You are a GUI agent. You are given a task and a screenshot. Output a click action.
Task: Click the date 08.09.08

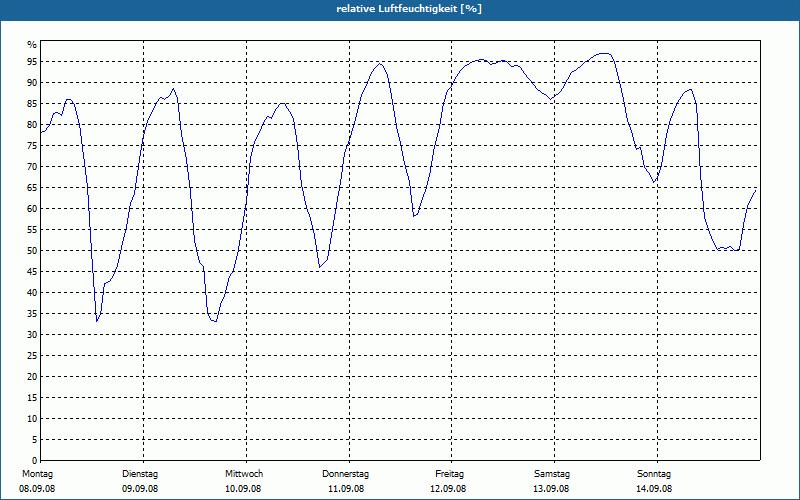click(x=37, y=489)
